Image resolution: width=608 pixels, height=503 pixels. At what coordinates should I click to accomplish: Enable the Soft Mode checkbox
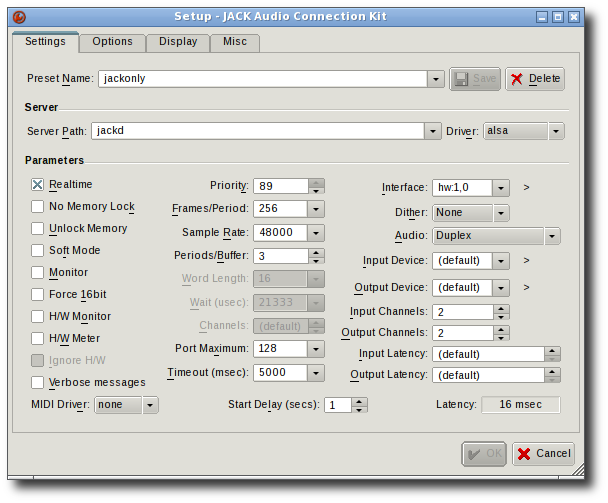(x=38, y=251)
